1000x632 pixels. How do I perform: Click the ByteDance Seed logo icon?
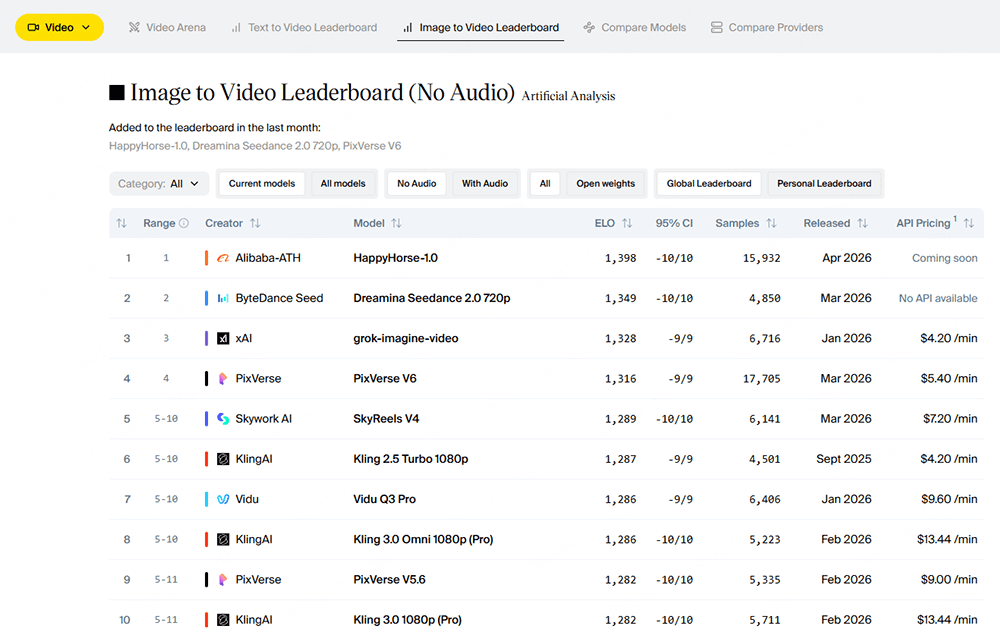click(x=223, y=298)
